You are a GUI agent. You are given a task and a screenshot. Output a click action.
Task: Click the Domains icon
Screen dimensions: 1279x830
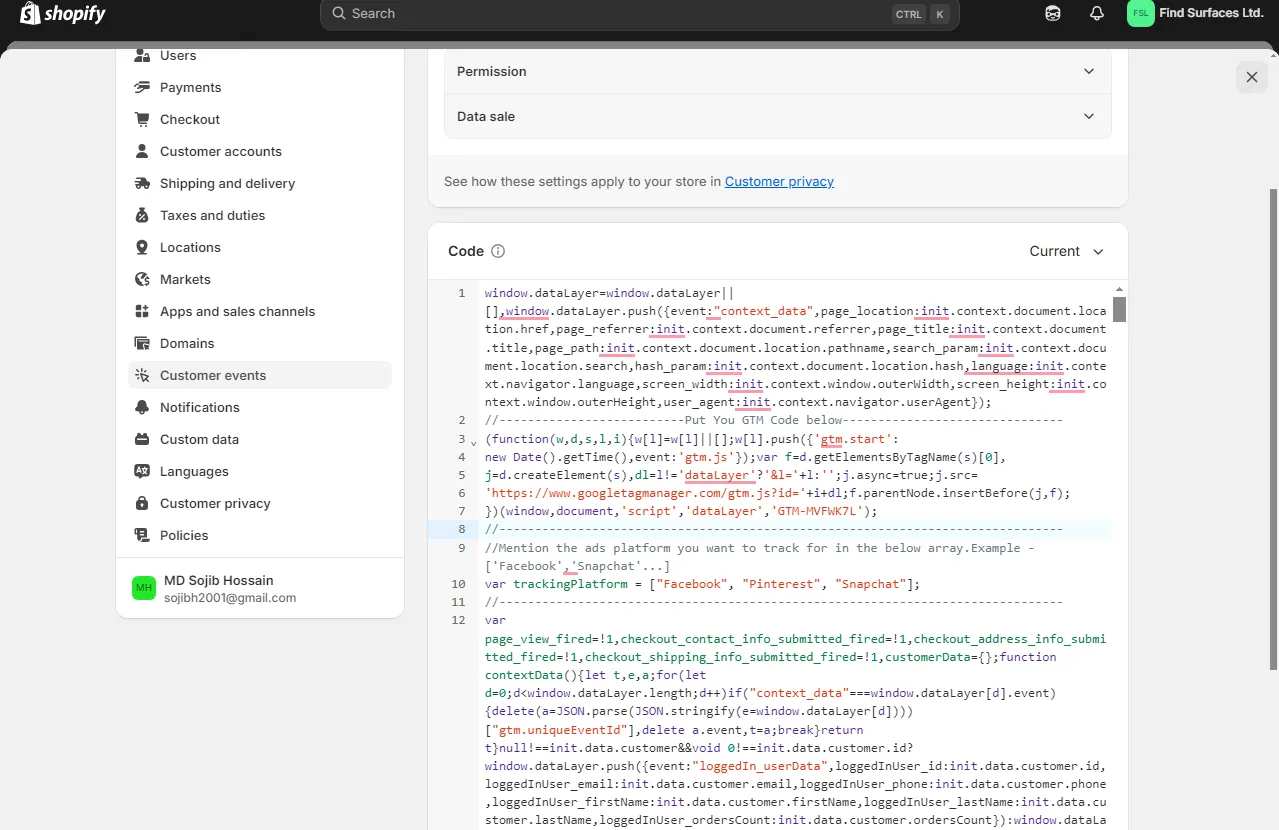click(142, 343)
